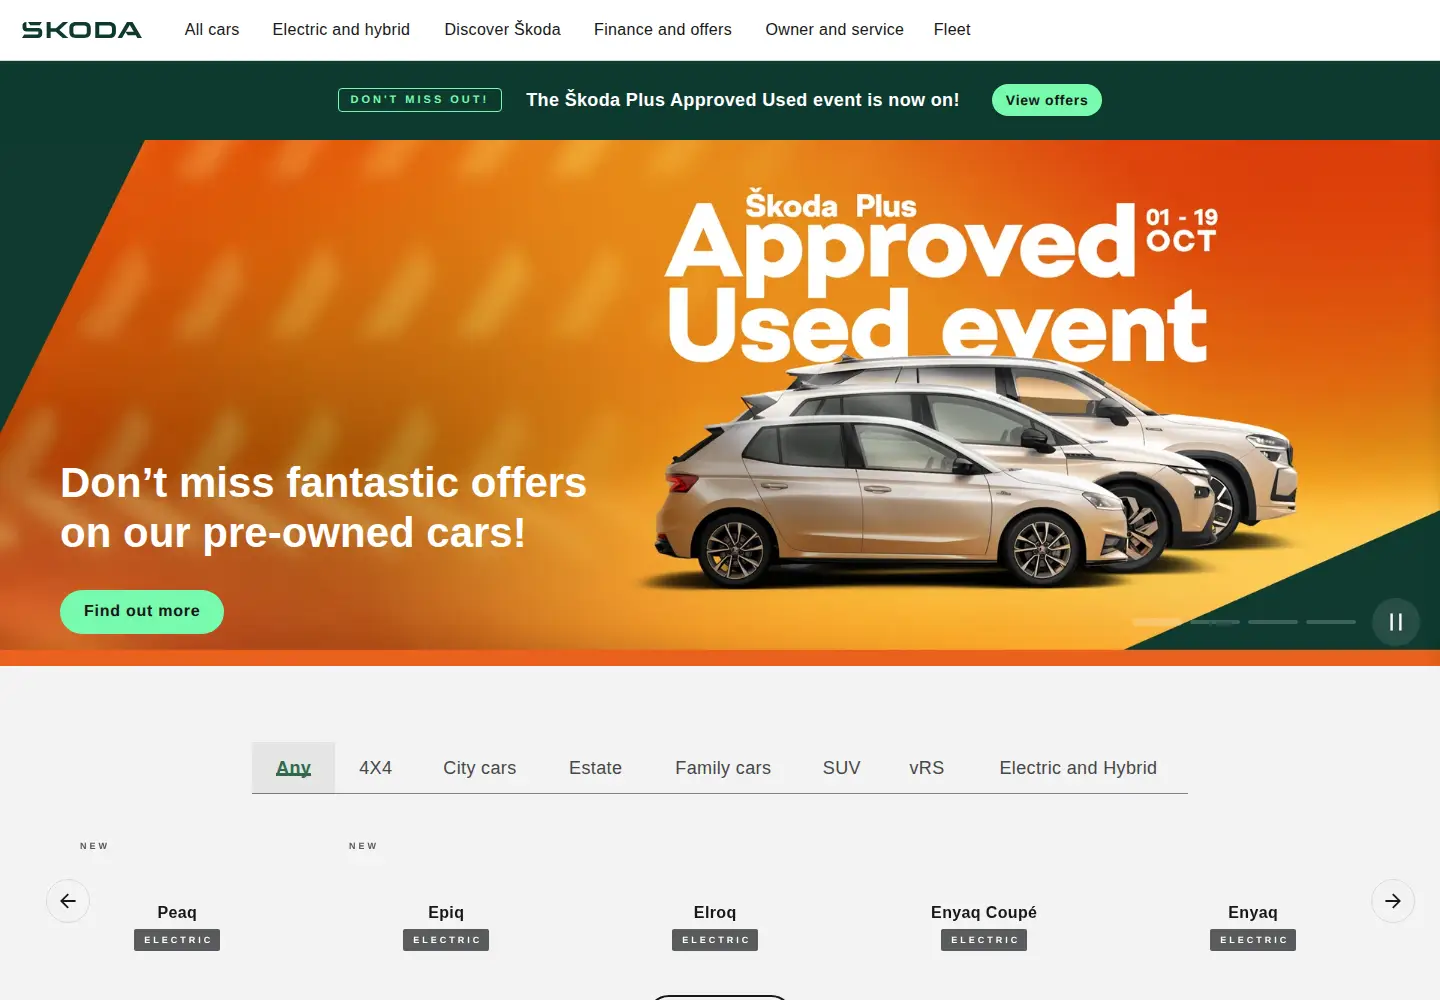This screenshot has width=1440, height=1000.
Task: Open the Fleet menu item
Action: coord(952,30)
